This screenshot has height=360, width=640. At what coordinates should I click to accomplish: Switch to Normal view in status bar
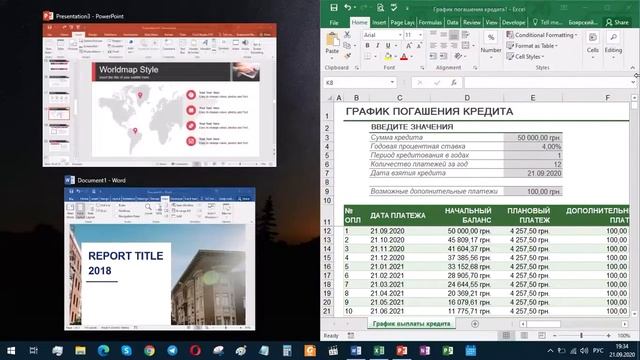point(506,336)
